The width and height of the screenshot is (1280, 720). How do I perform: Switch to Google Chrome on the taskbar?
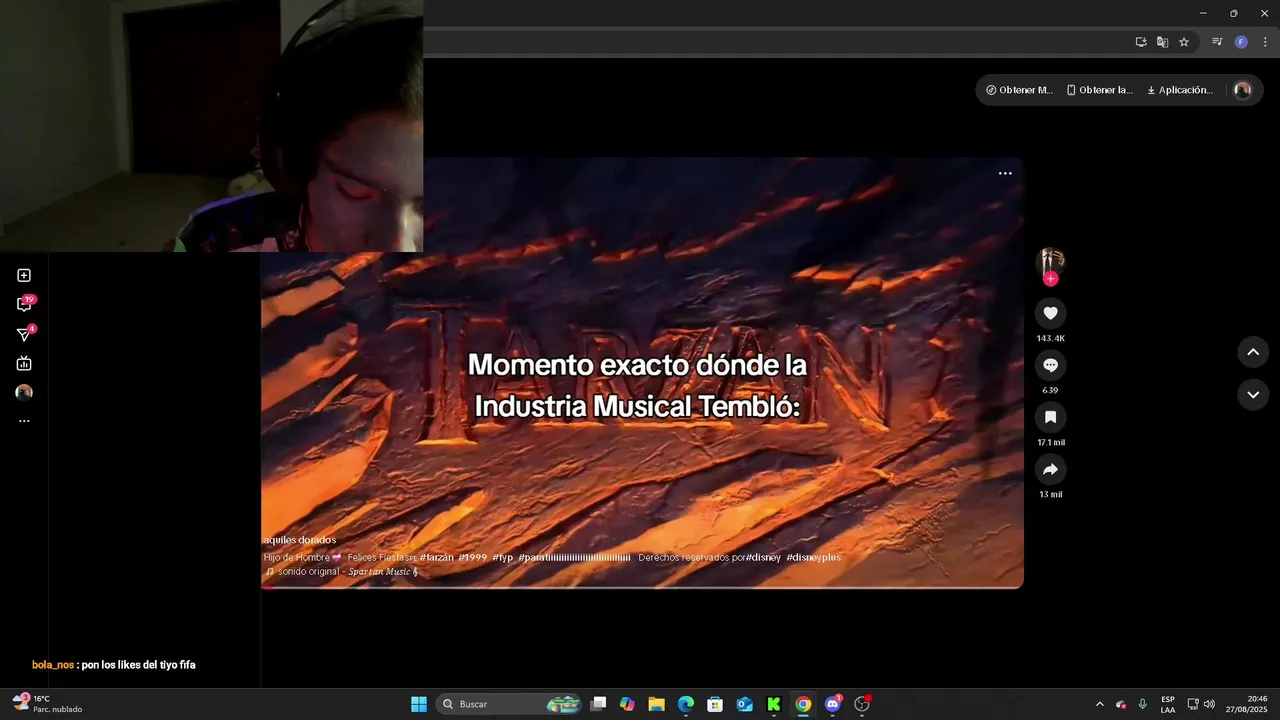[x=803, y=704]
